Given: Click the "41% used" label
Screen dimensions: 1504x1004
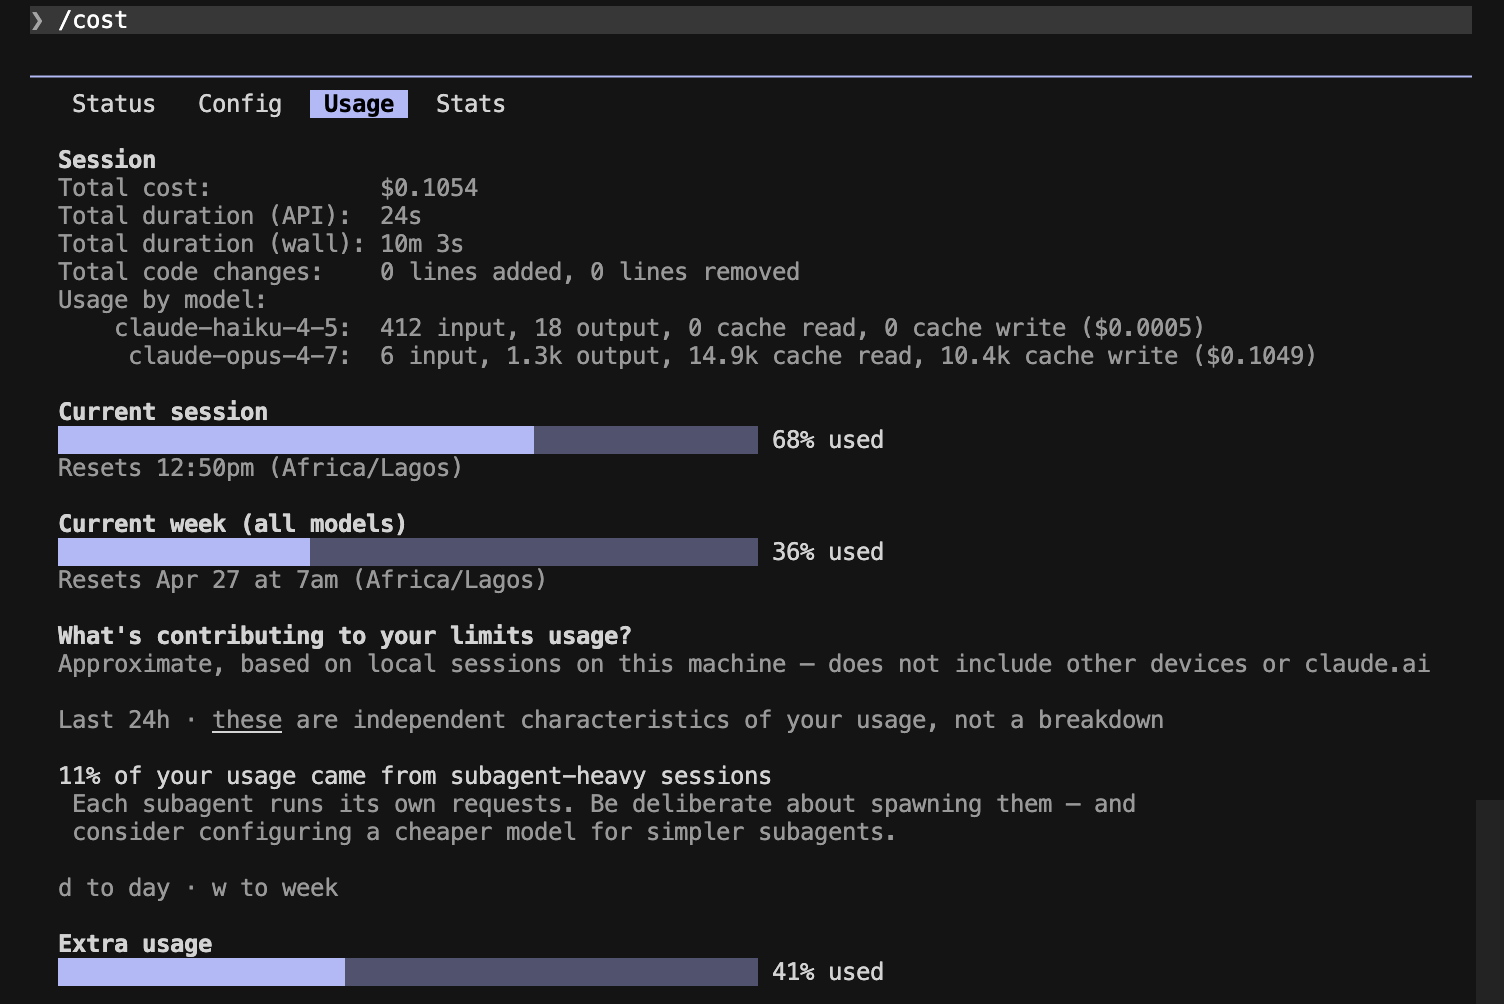Looking at the screenshot, I should click(828, 972).
